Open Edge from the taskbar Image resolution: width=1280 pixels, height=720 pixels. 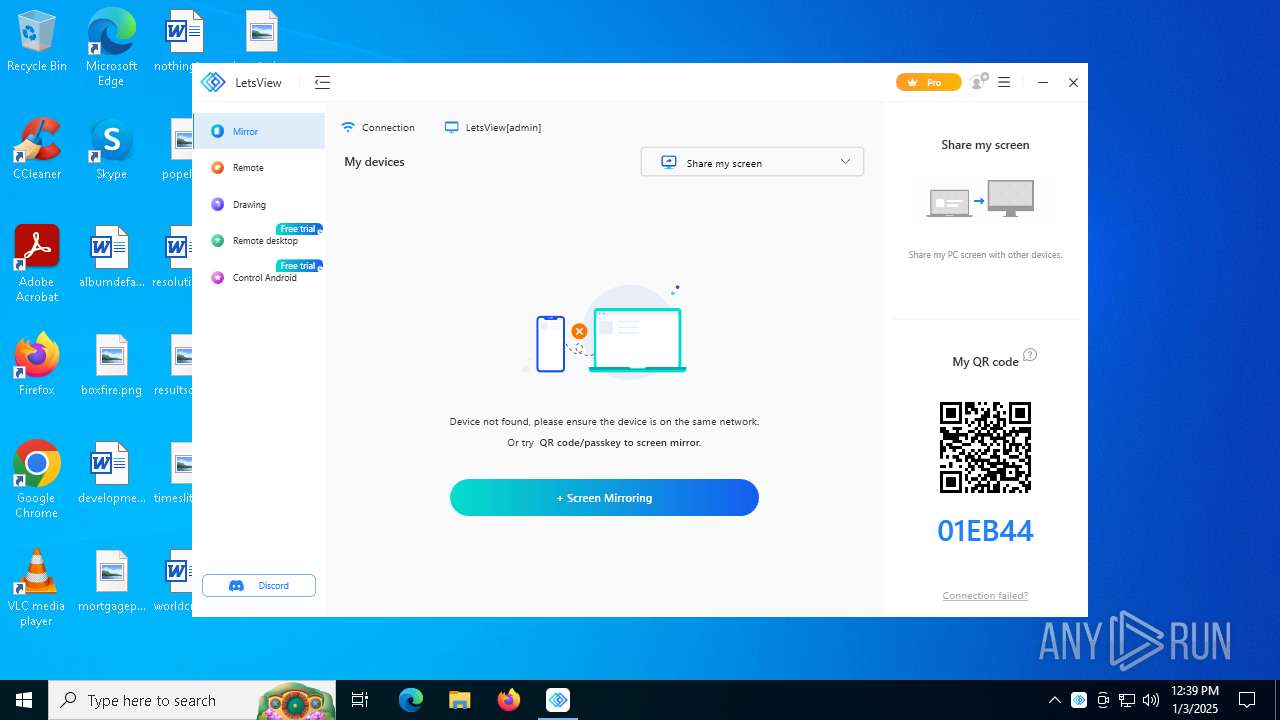tap(411, 700)
